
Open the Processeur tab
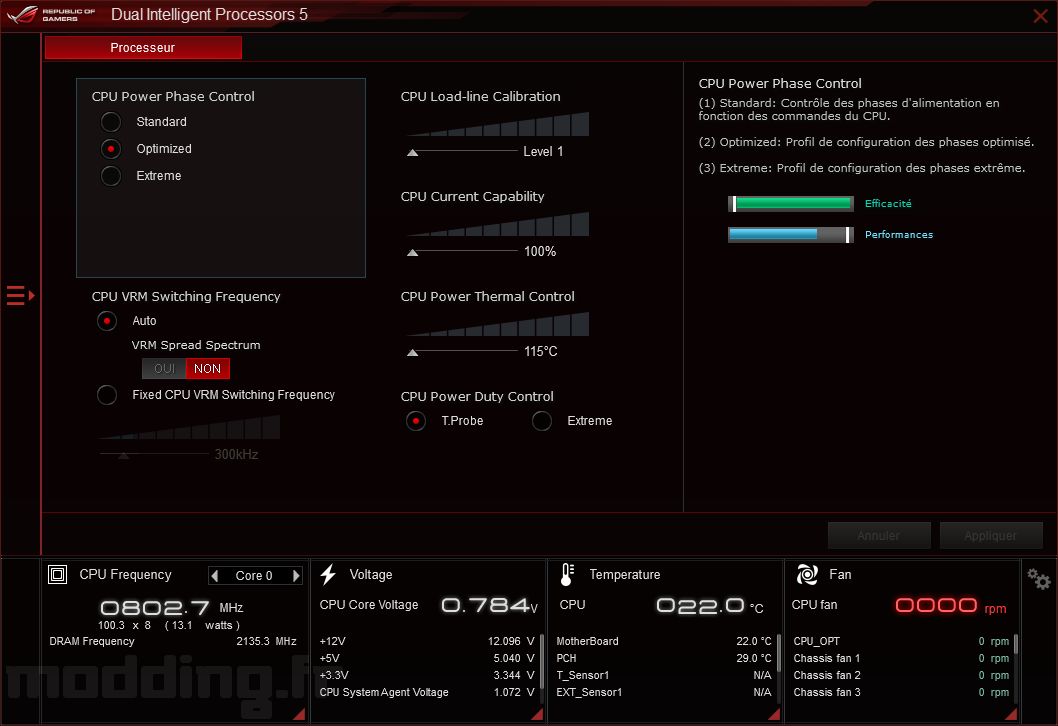pos(143,48)
